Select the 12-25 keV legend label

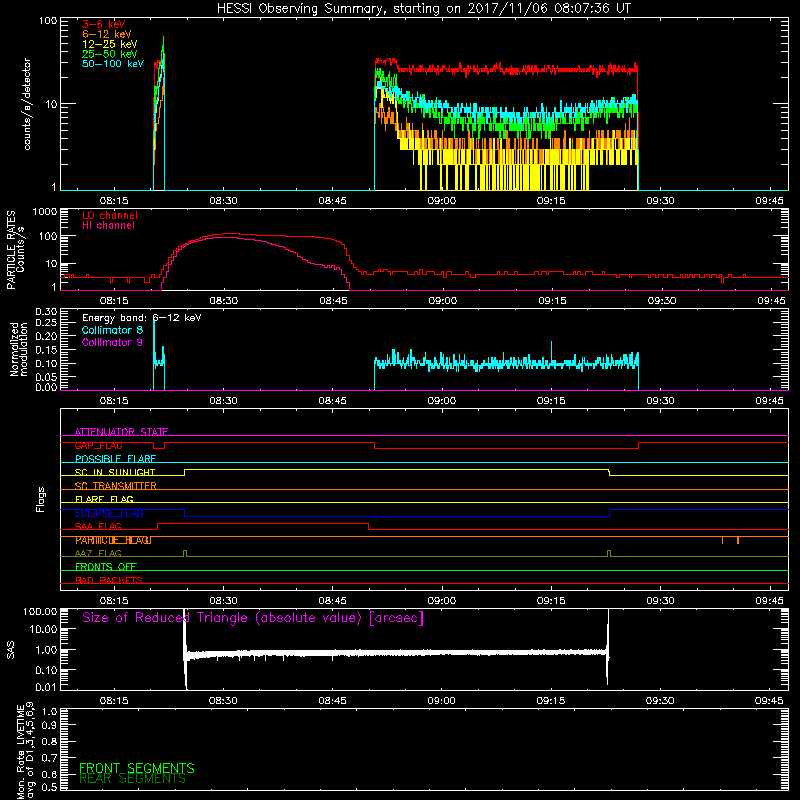pos(109,44)
